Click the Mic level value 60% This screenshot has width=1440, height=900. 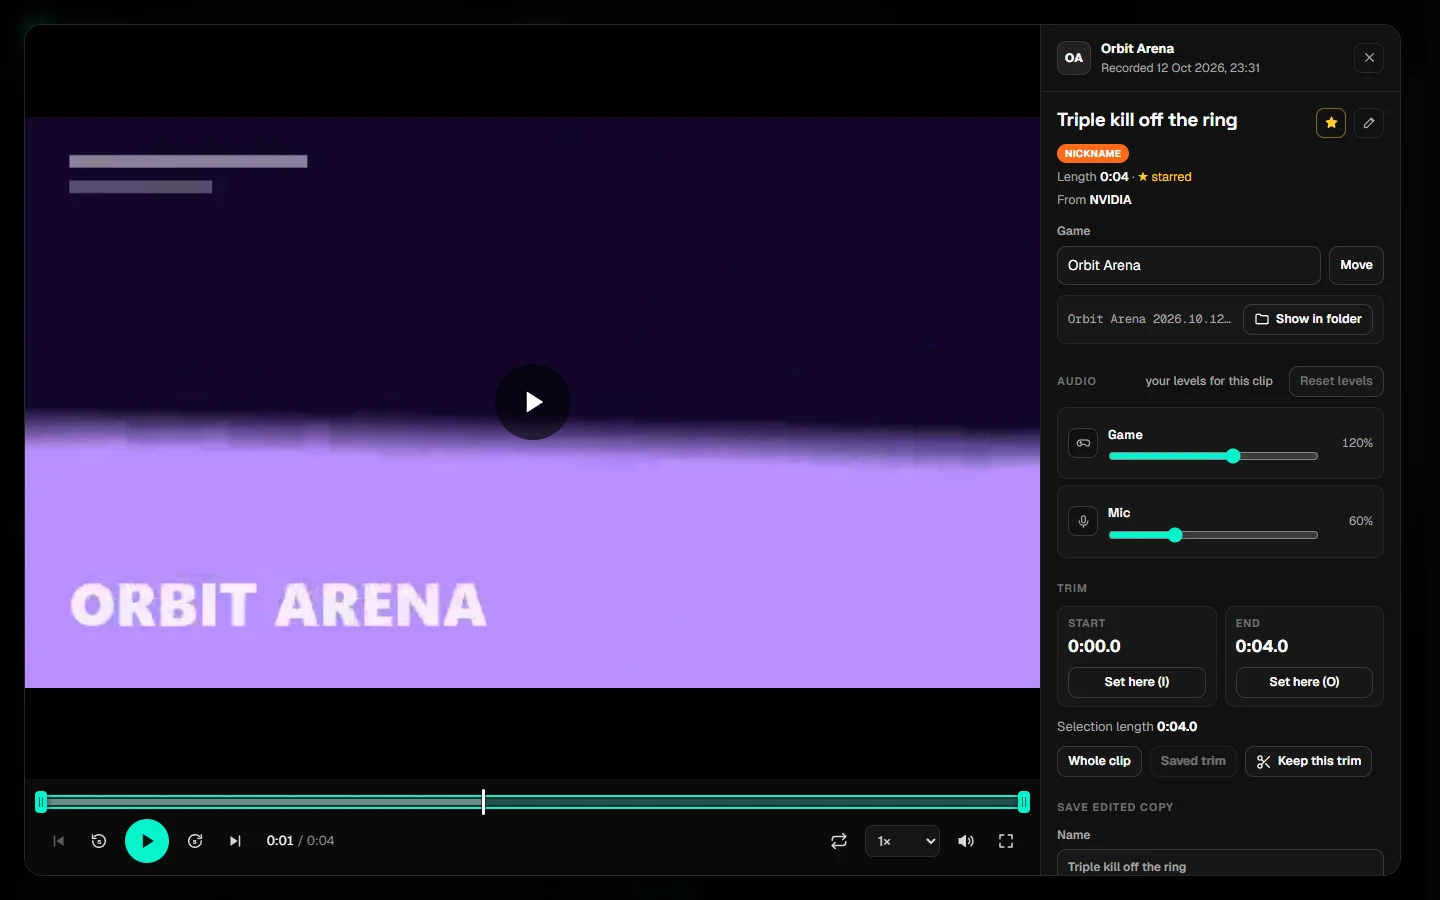(1361, 521)
